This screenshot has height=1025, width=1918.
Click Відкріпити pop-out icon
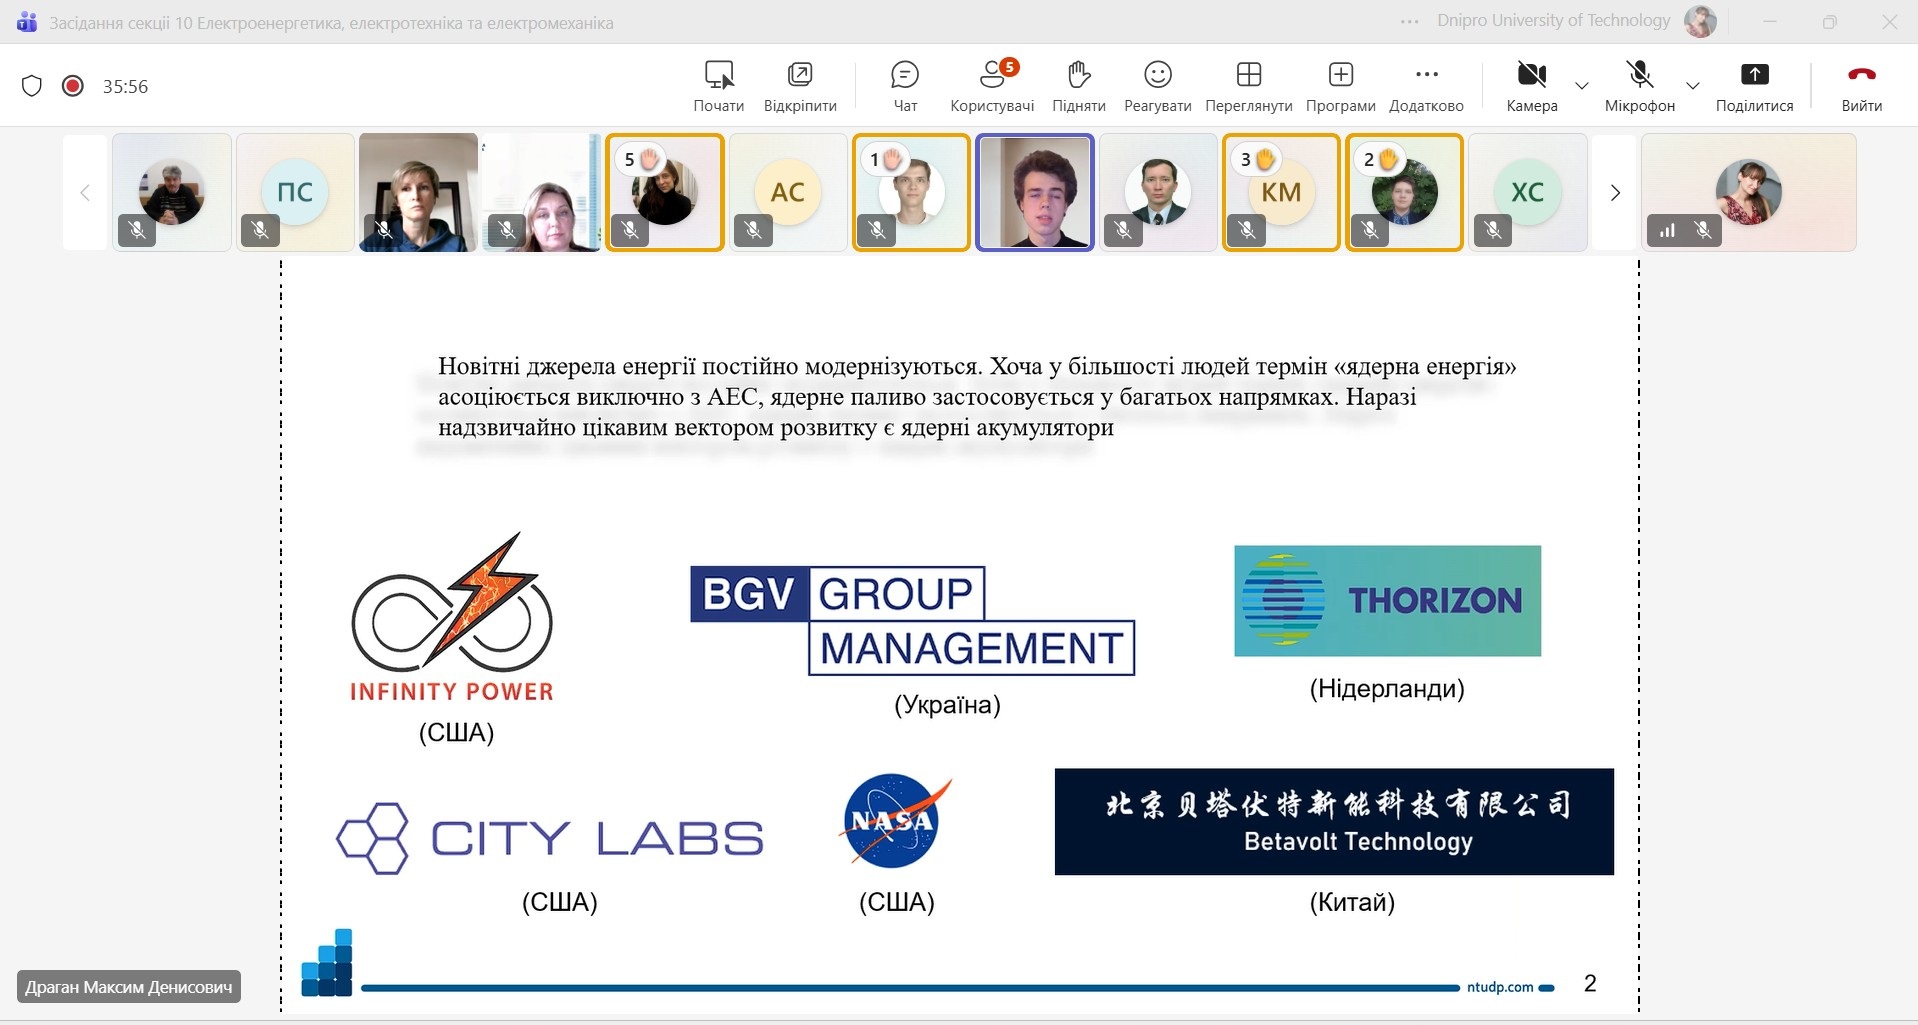point(800,86)
